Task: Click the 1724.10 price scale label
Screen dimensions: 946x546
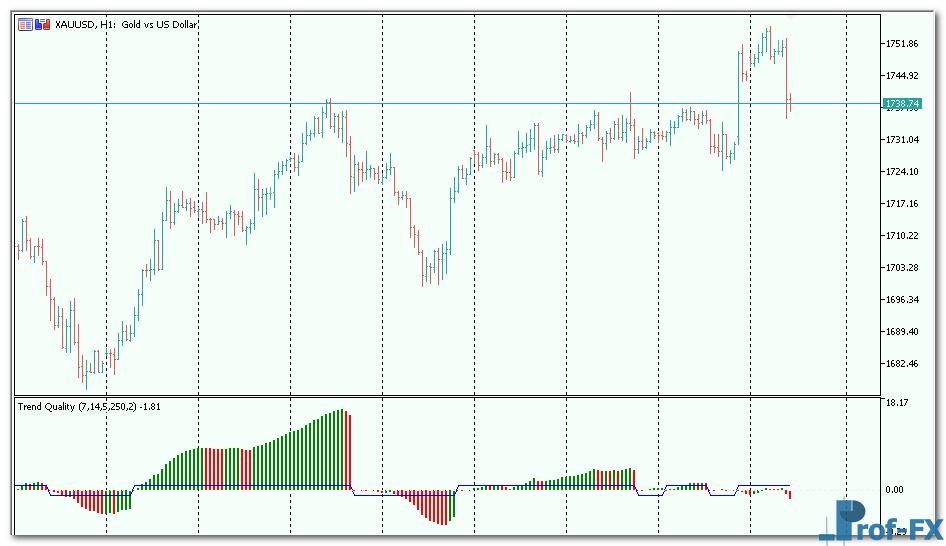Action: [x=902, y=172]
